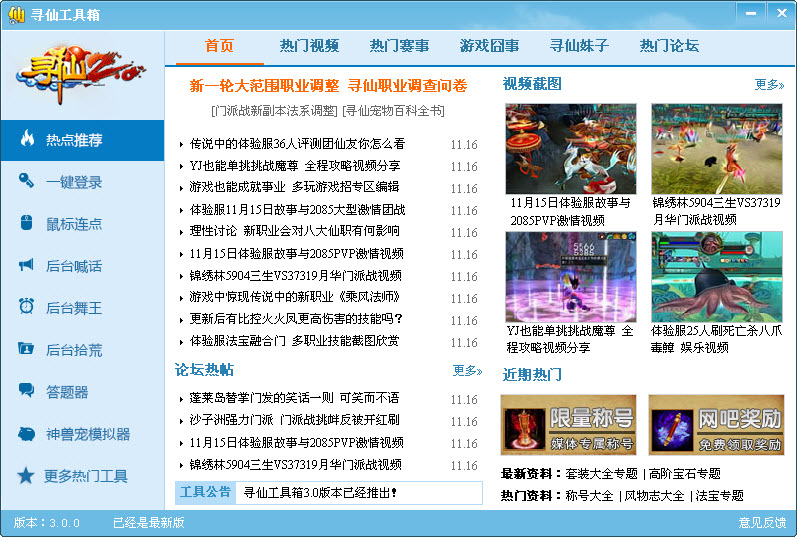This screenshot has width=797, height=537.
Task: Click the mouse icon for 鼠标连点
Action: click(x=26, y=222)
